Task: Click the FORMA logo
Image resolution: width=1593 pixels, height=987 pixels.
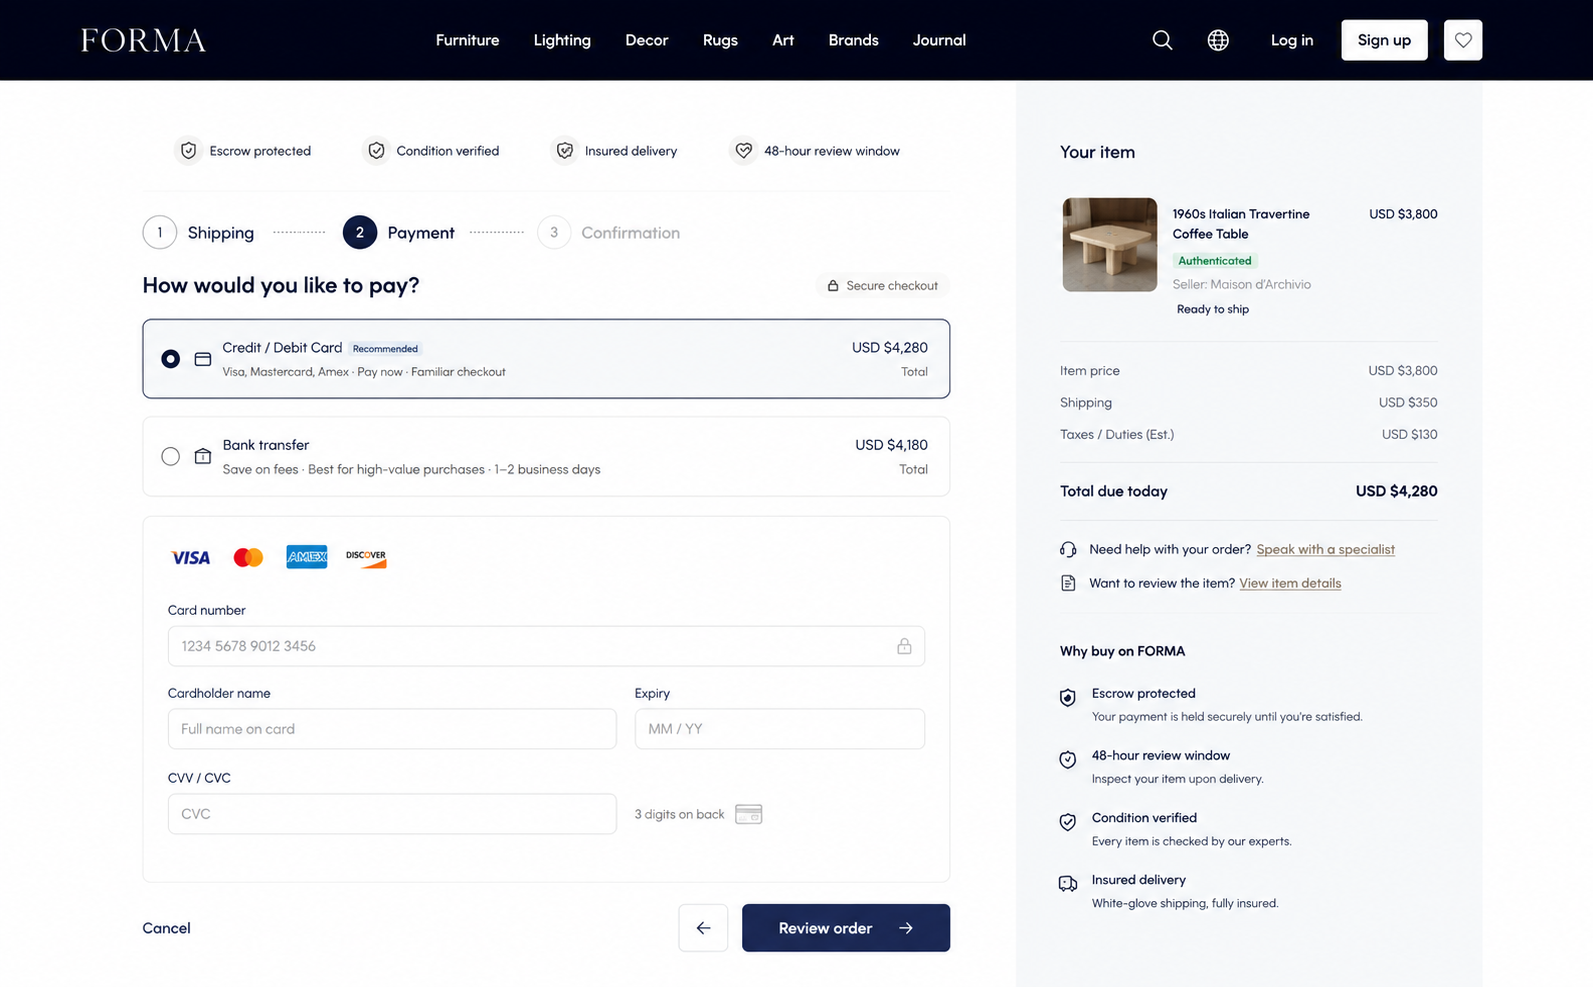Action: coord(143,40)
